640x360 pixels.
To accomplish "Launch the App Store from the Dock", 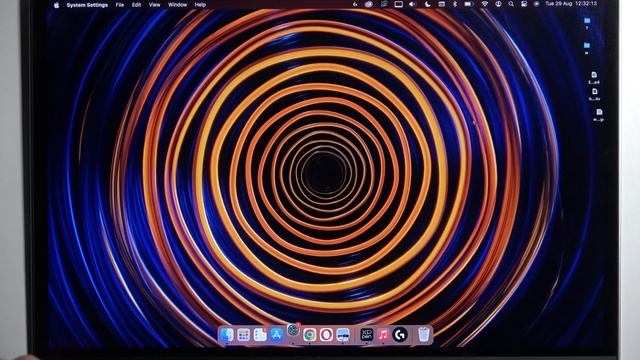I will tap(276, 335).
